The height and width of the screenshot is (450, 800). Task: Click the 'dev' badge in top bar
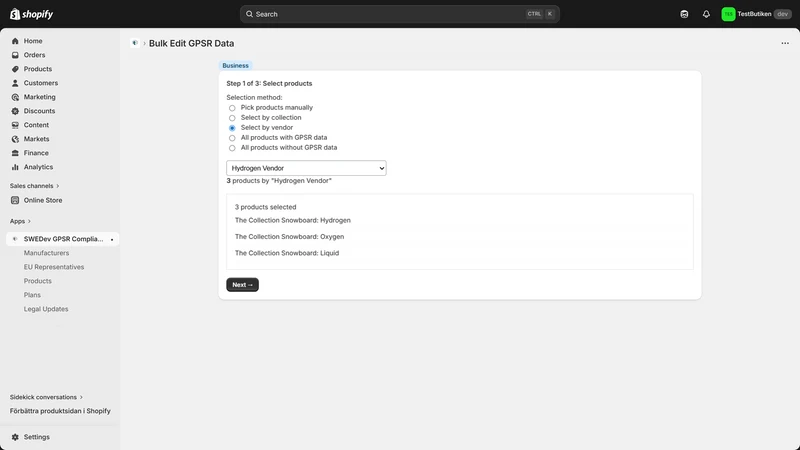(x=782, y=14)
